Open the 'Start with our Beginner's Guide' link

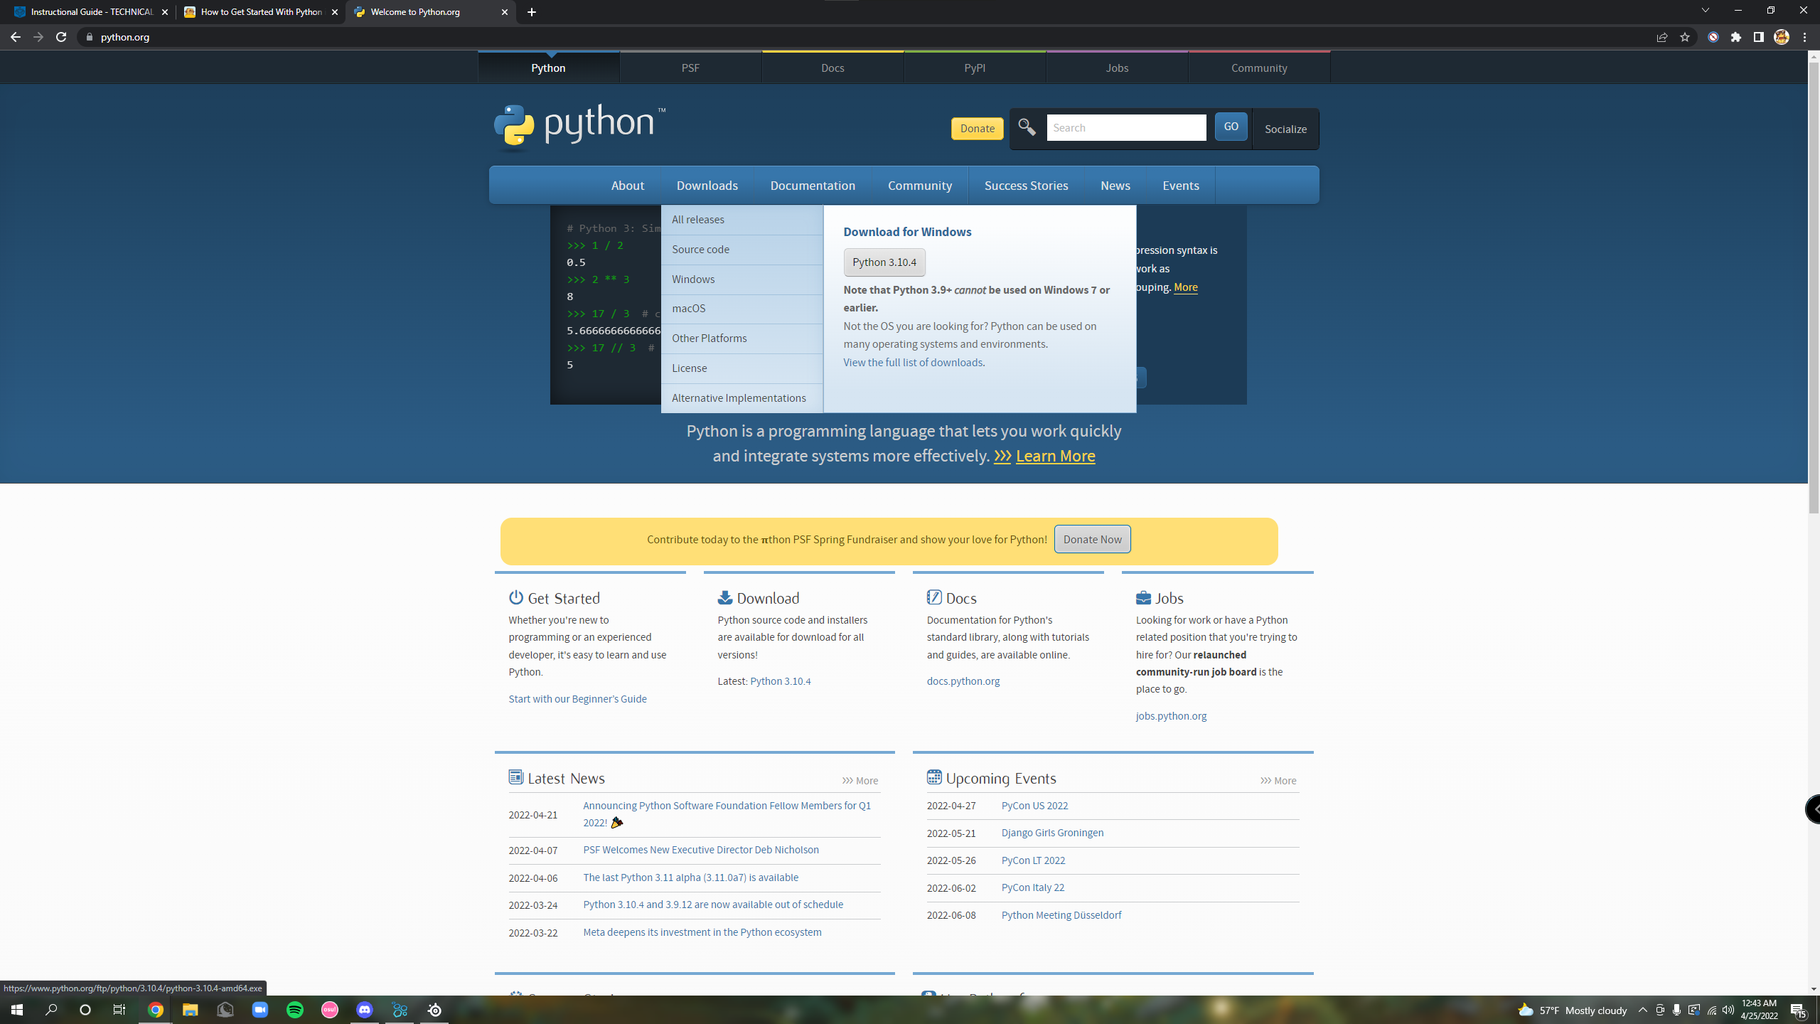click(577, 699)
